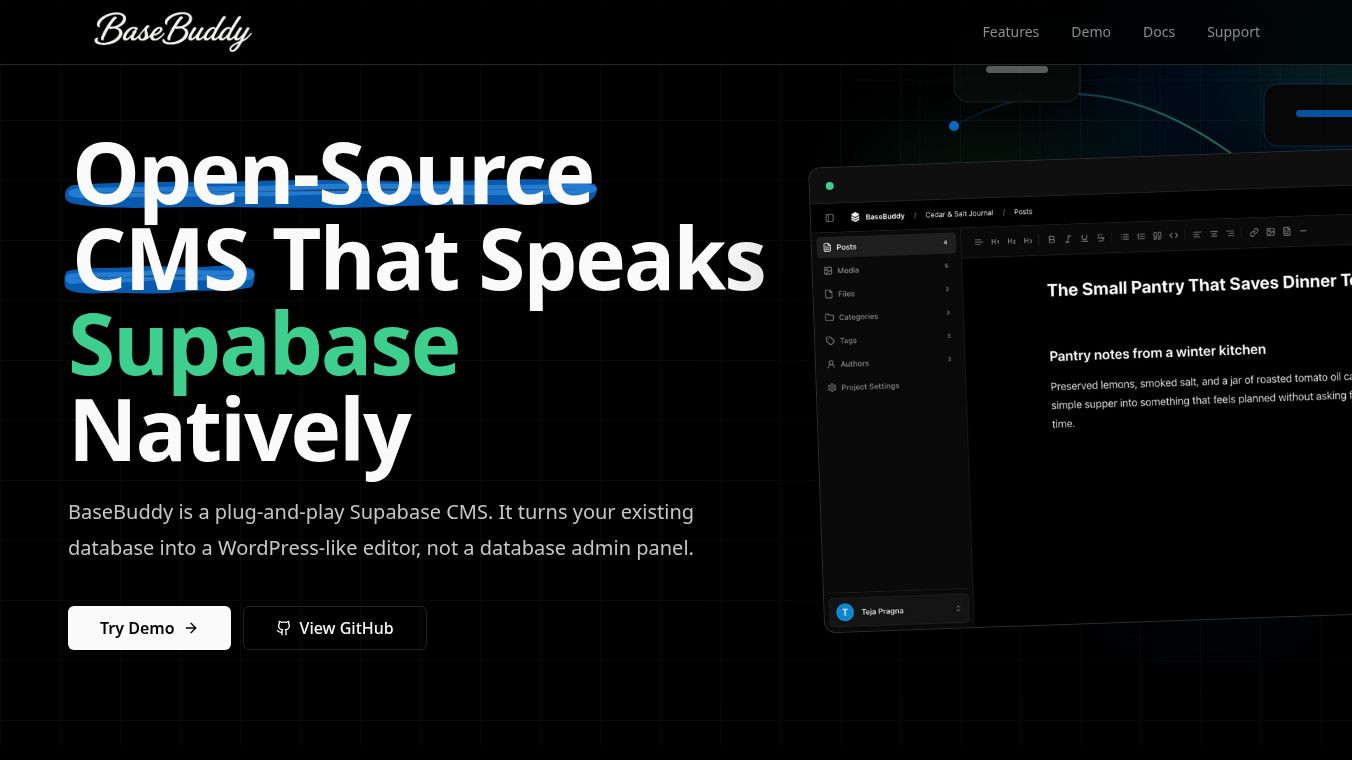Viewport: 1352px width, 760px height.
Task: Select the Posts breadcrumb
Action: 1023,212
